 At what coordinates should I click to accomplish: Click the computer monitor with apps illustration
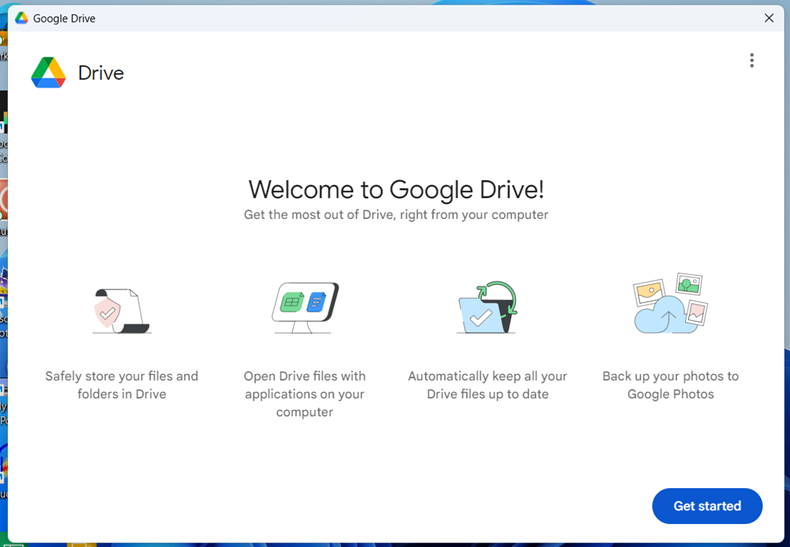[305, 307]
